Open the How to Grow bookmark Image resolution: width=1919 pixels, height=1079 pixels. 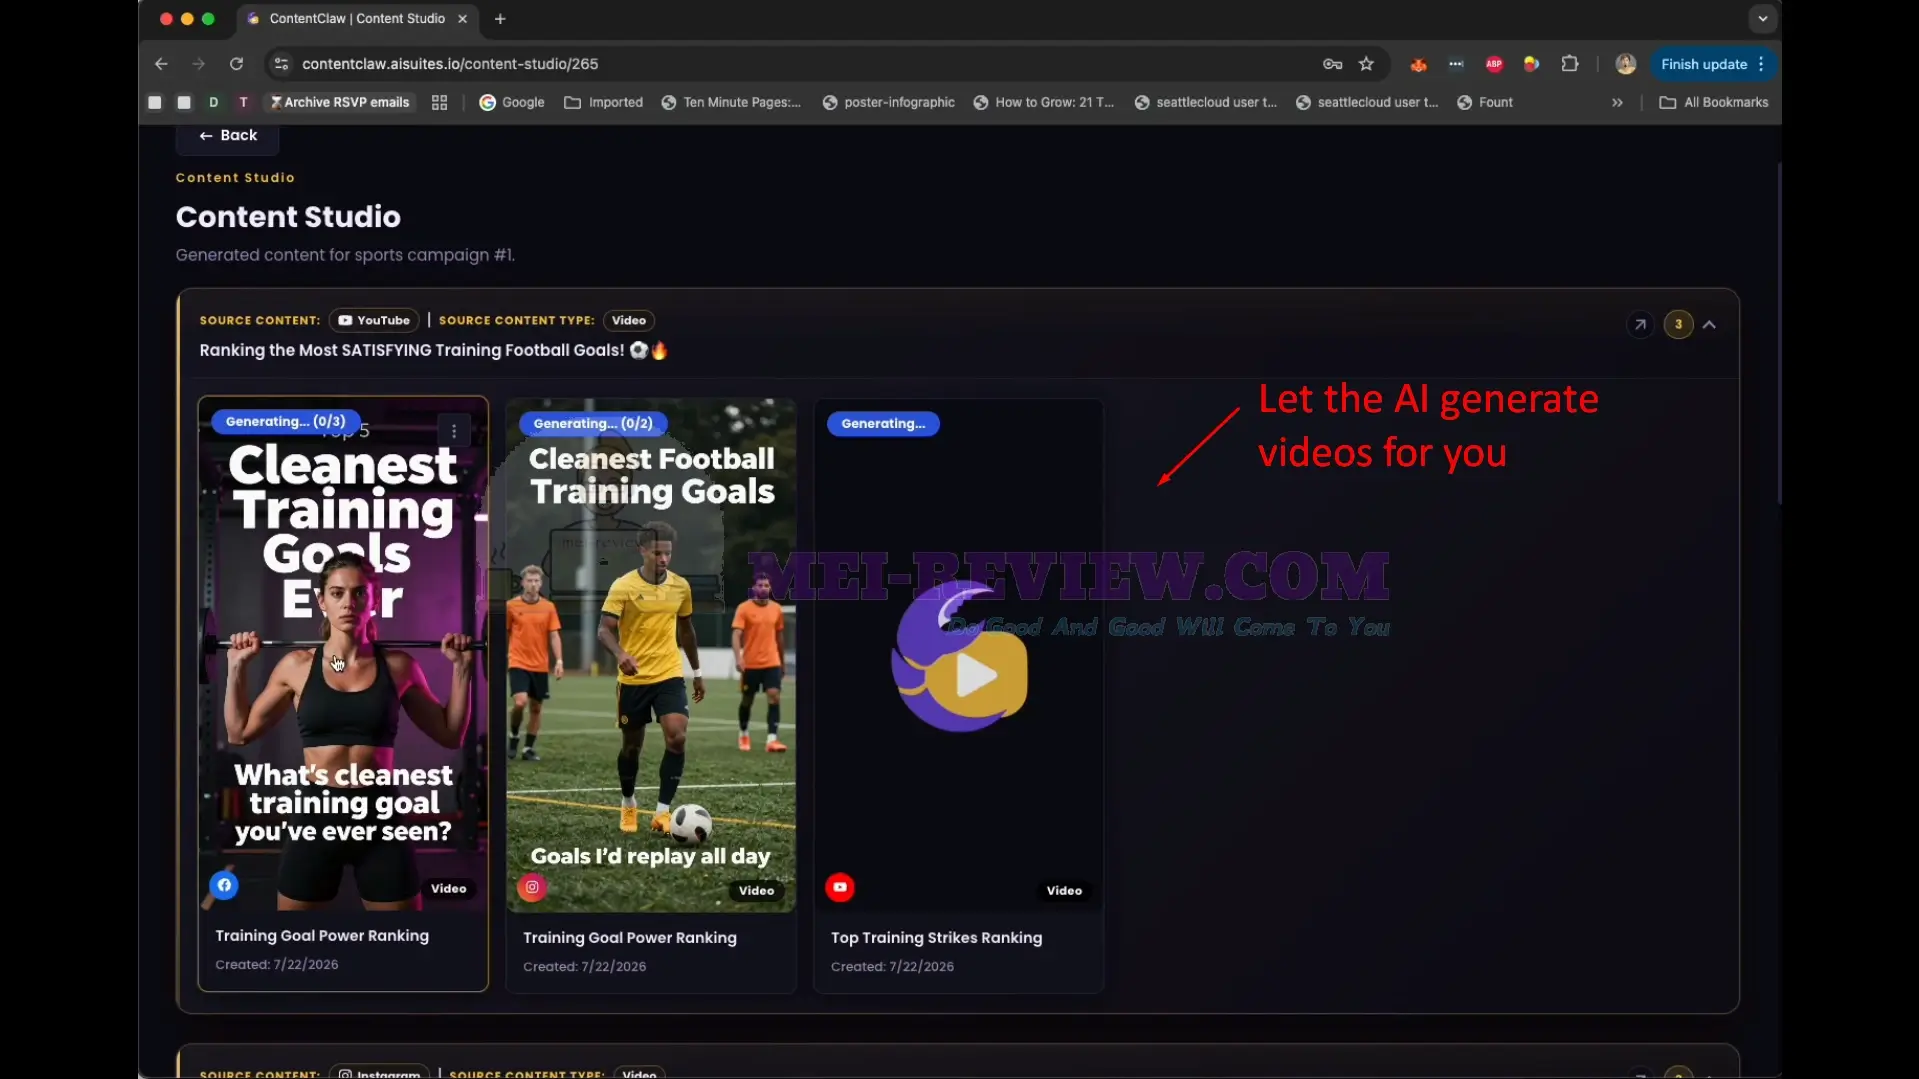click(x=1044, y=102)
